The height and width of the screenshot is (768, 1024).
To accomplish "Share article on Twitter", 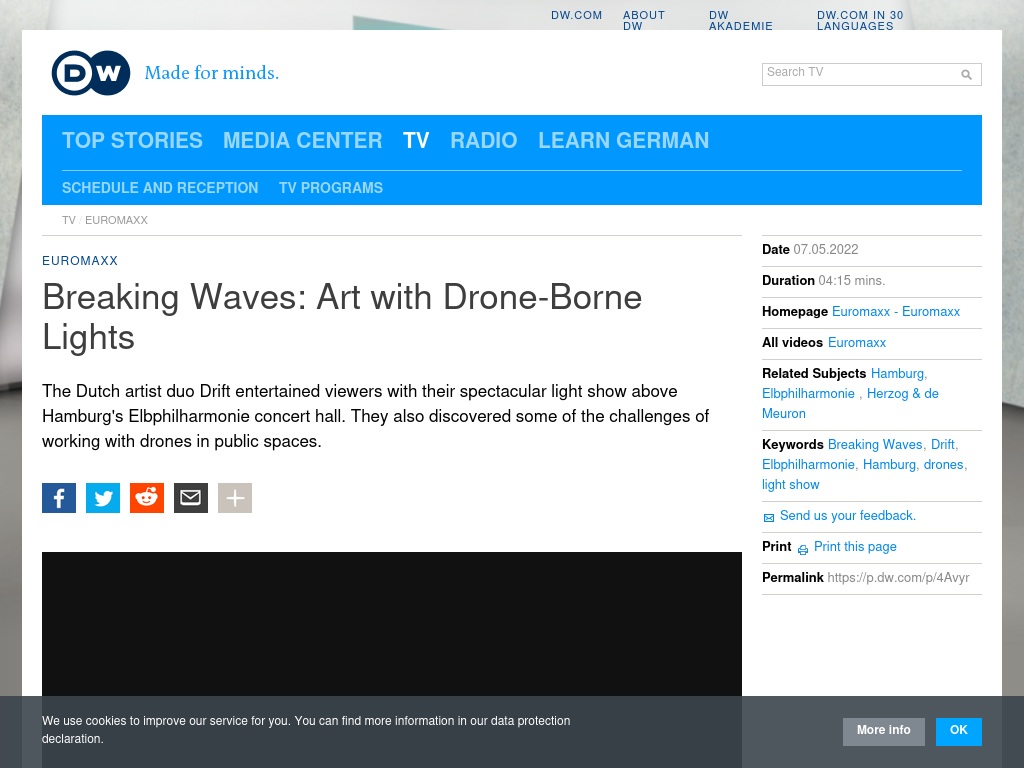I will click(x=103, y=498).
